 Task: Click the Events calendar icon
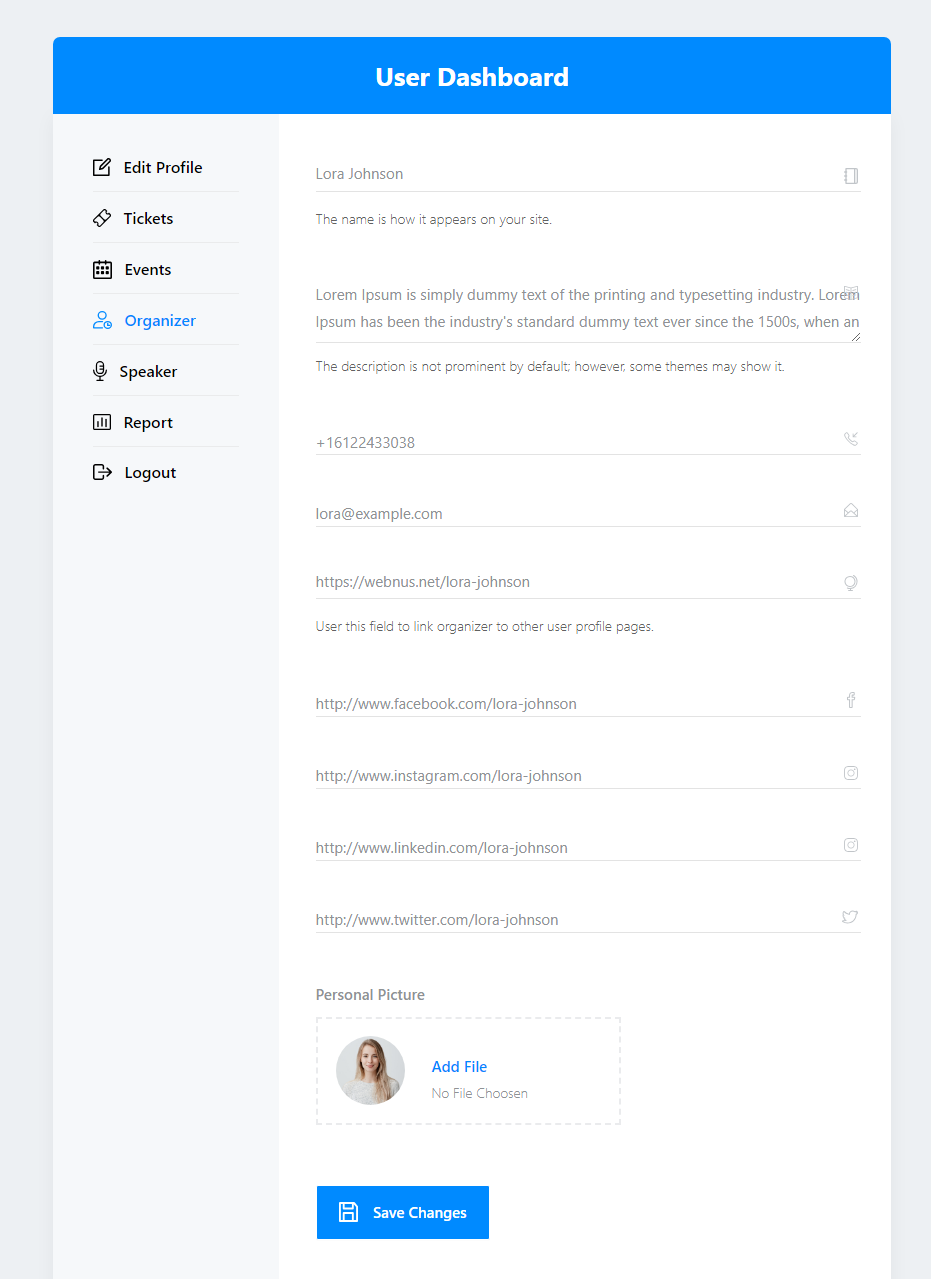[x=102, y=269]
